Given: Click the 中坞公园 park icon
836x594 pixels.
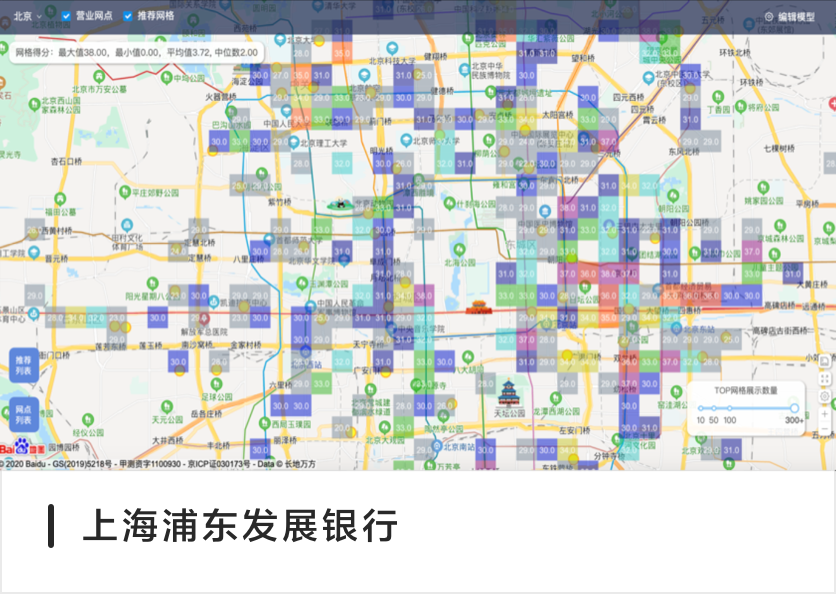Looking at the screenshot, I should [167, 78].
